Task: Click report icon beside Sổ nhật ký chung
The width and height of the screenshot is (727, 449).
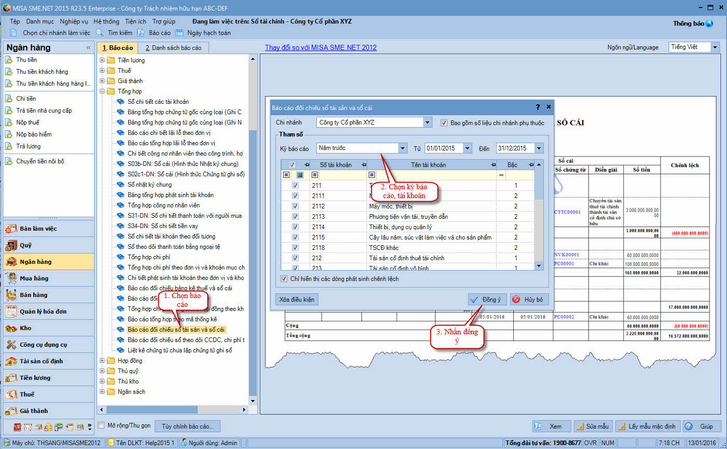Action: pos(121,185)
